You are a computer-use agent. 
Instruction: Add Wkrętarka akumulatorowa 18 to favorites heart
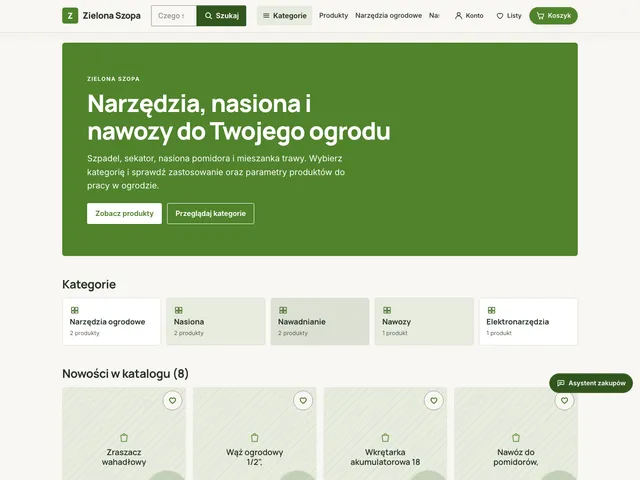[x=434, y=401]
